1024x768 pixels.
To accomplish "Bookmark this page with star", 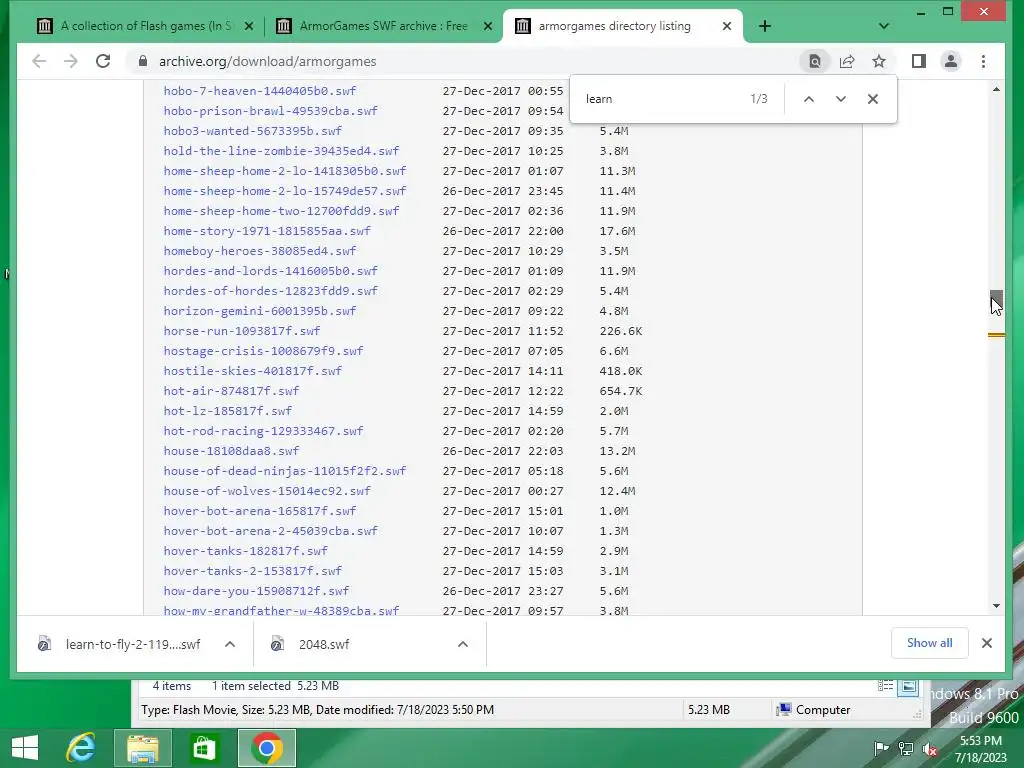I will (879, 61).
